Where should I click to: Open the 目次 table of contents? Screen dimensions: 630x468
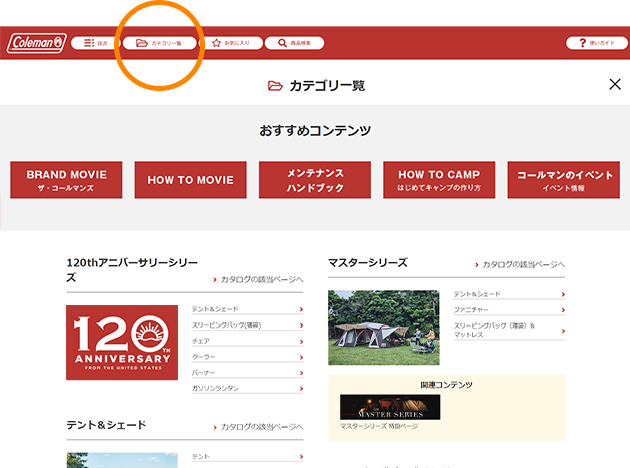(94, 43)
